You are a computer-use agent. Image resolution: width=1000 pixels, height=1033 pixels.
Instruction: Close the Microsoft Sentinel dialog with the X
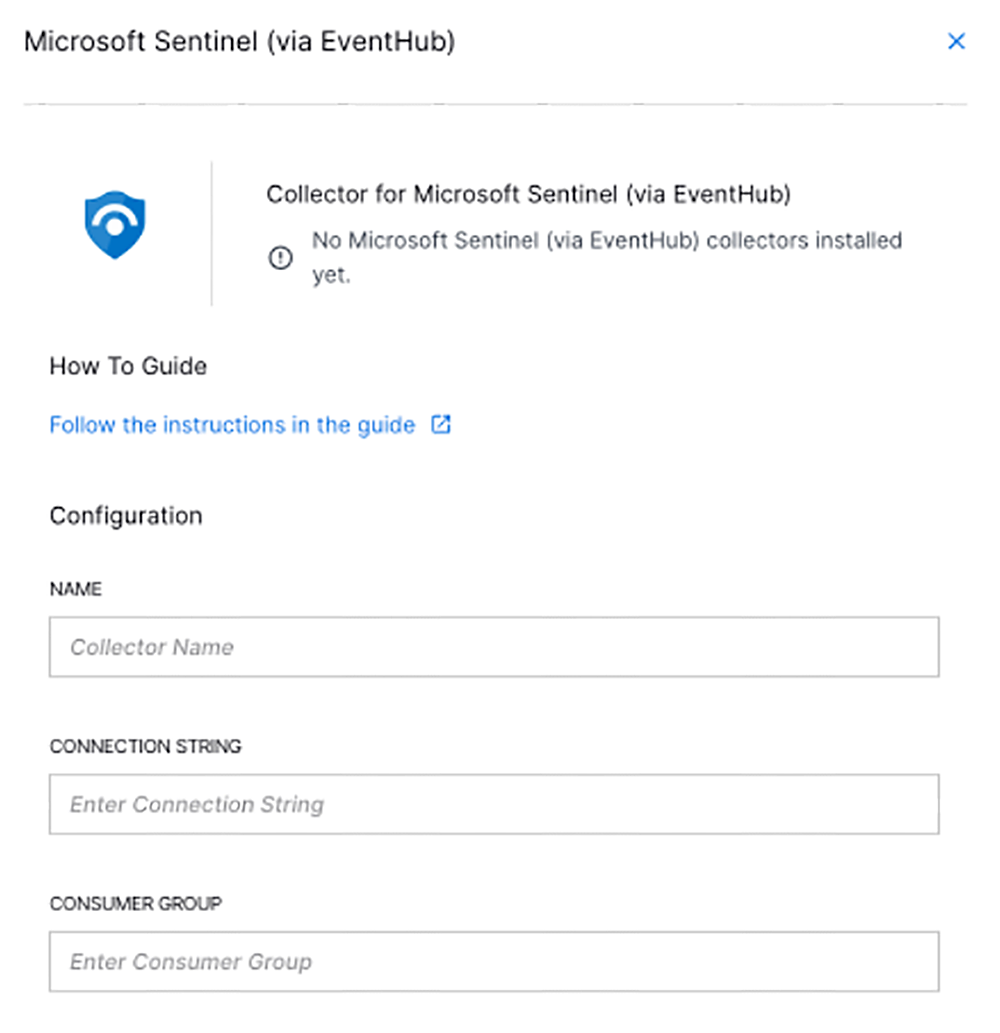pos(957,41)
